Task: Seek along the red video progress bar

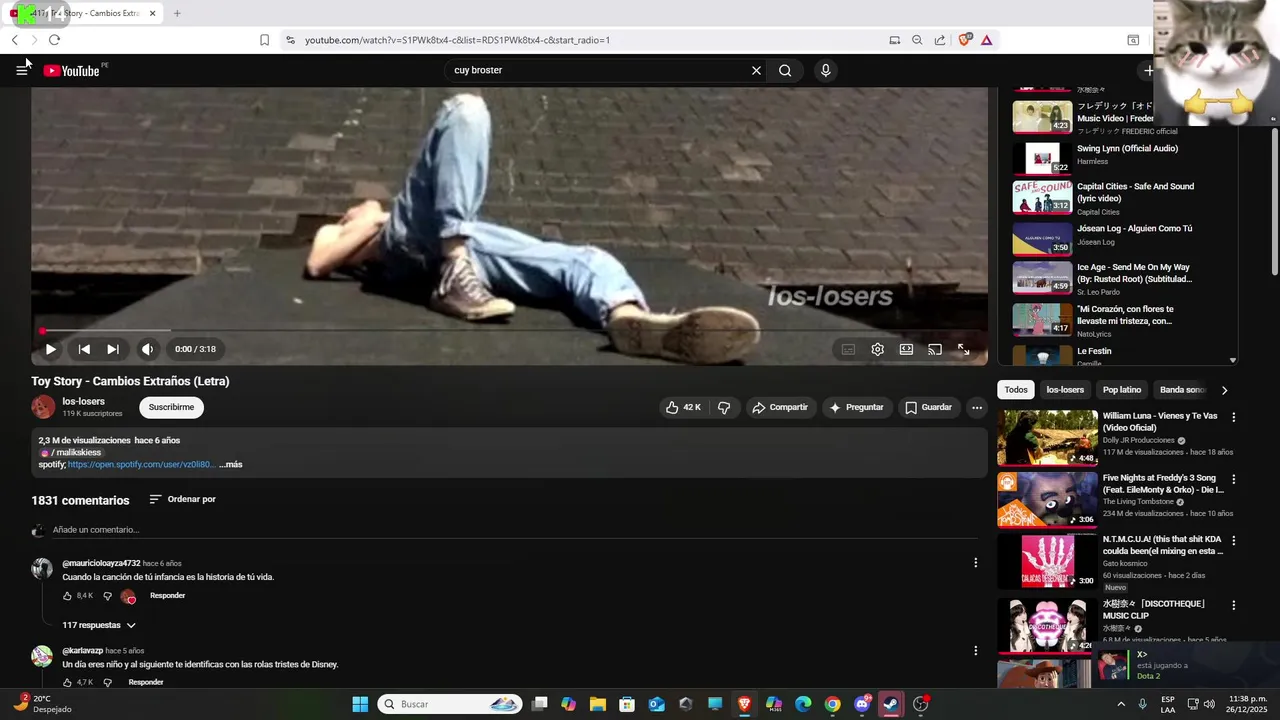Action: (509, 330)
